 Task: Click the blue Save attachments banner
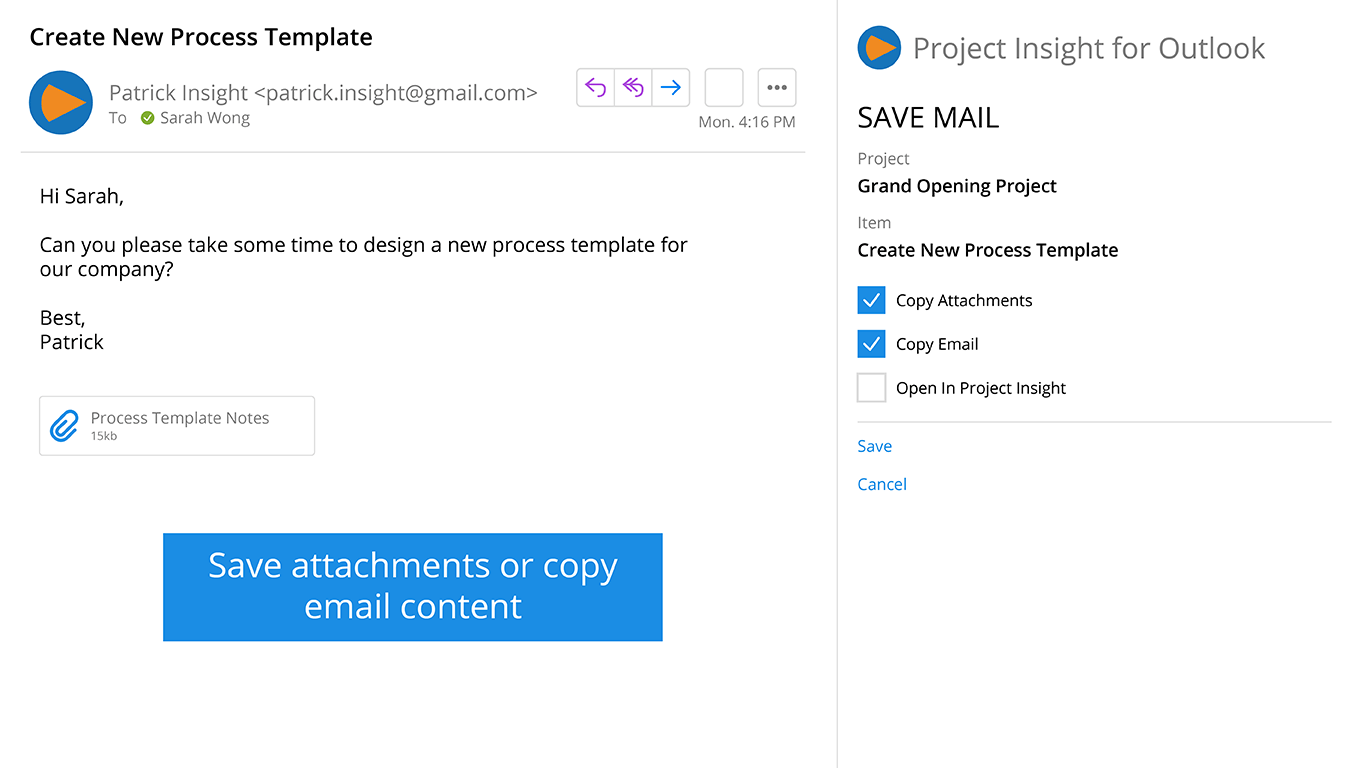pos(412,586)
